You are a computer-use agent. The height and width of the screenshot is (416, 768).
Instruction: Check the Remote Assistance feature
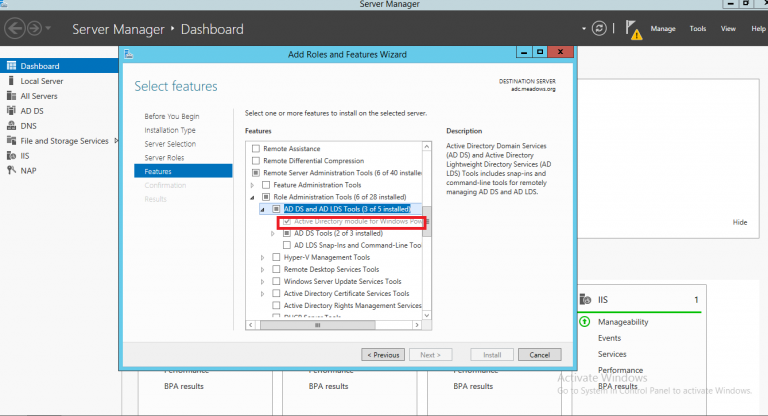click(256, 148)
